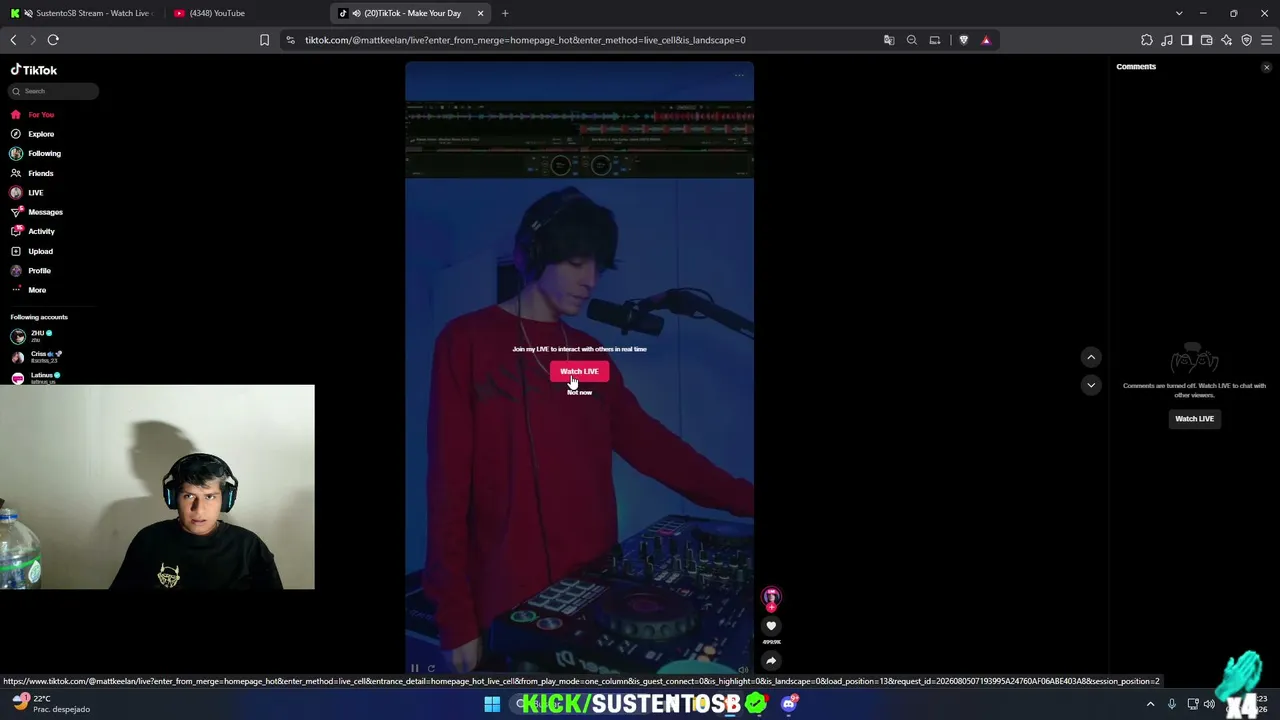Viewport: 1280px width, 720px height.
Task: Toggle video volume speaker icon
Action: (x=743, y=669)
